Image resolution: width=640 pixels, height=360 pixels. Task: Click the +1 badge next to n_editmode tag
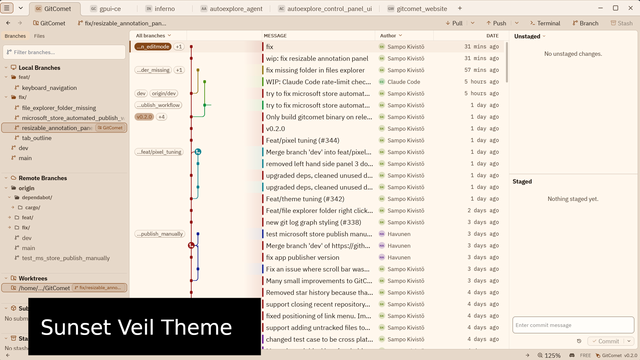(x=179, y=47)
